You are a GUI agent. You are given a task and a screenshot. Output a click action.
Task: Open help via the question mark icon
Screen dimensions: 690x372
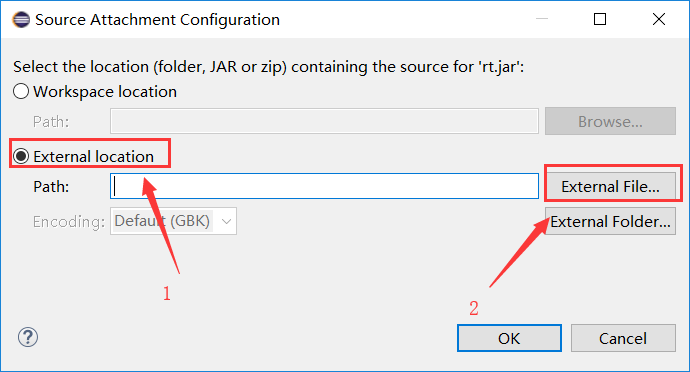point(28,338)
